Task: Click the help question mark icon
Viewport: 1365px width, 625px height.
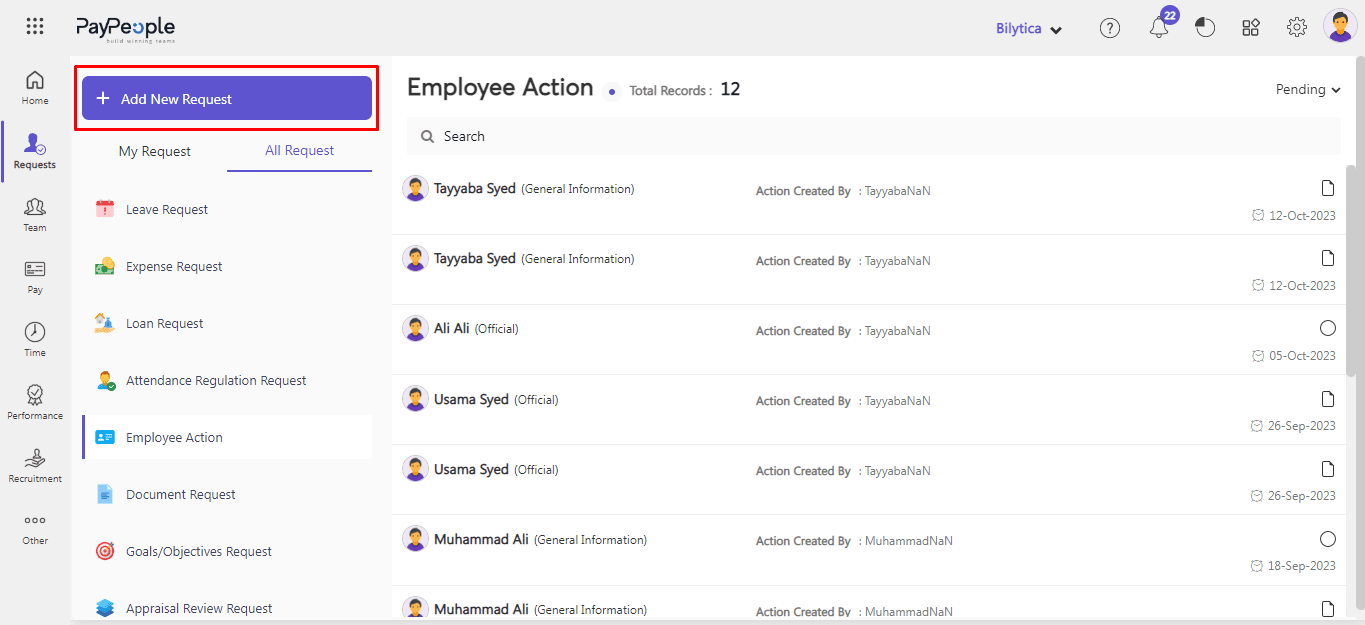Action: pyautogui.click(x=1109, y=28)
